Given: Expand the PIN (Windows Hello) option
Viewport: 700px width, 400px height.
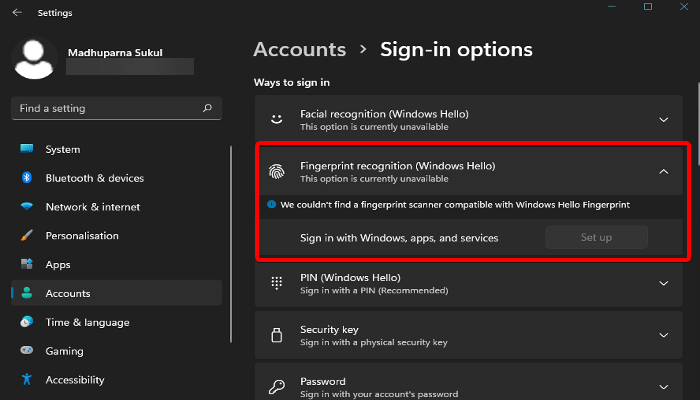Looking at the screenshot, I should 663,283.
